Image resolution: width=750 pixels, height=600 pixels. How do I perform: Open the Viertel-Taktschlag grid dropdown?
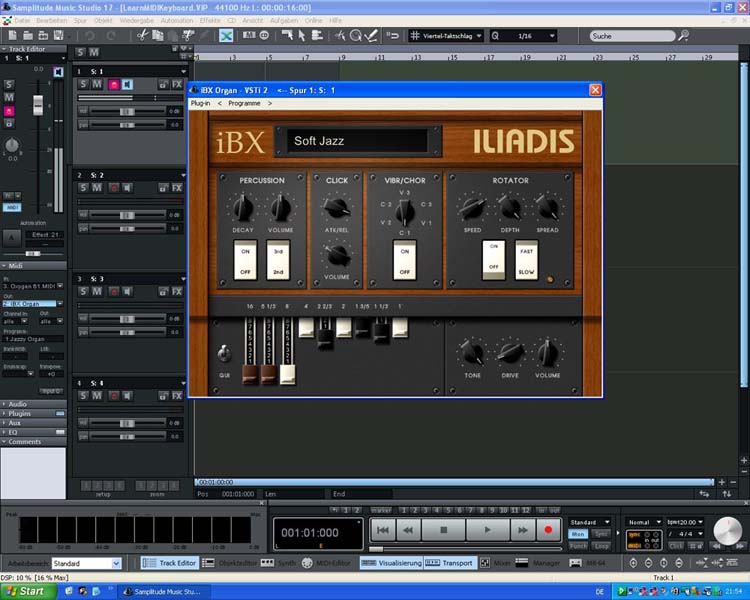point(452,36)
